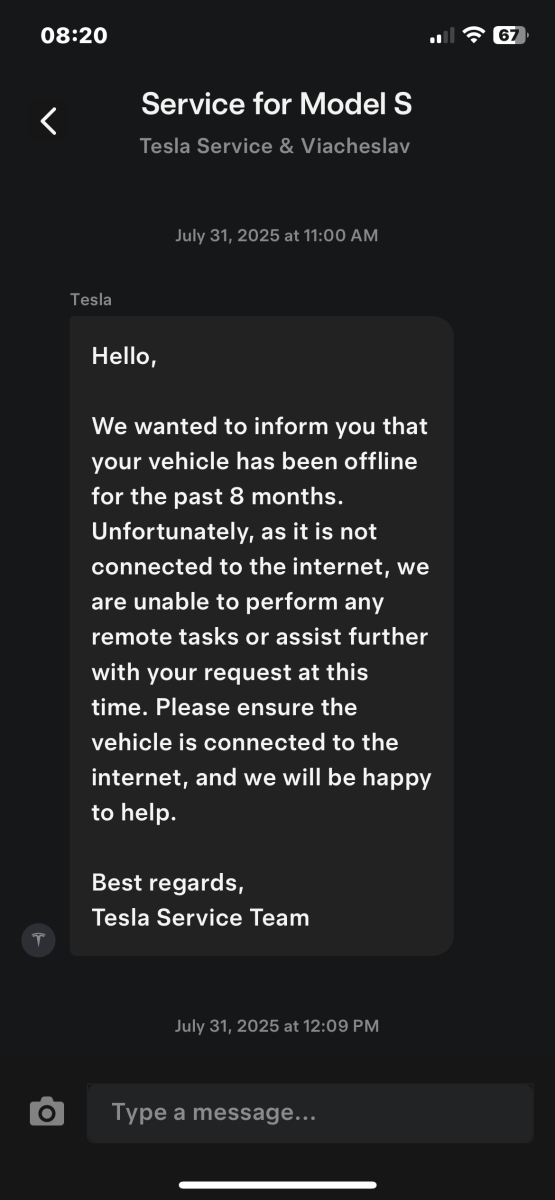Tap the cellular signal bars
Viewport: 555px width, 1200px height.
pyautogui.click(x=441, y=36)
